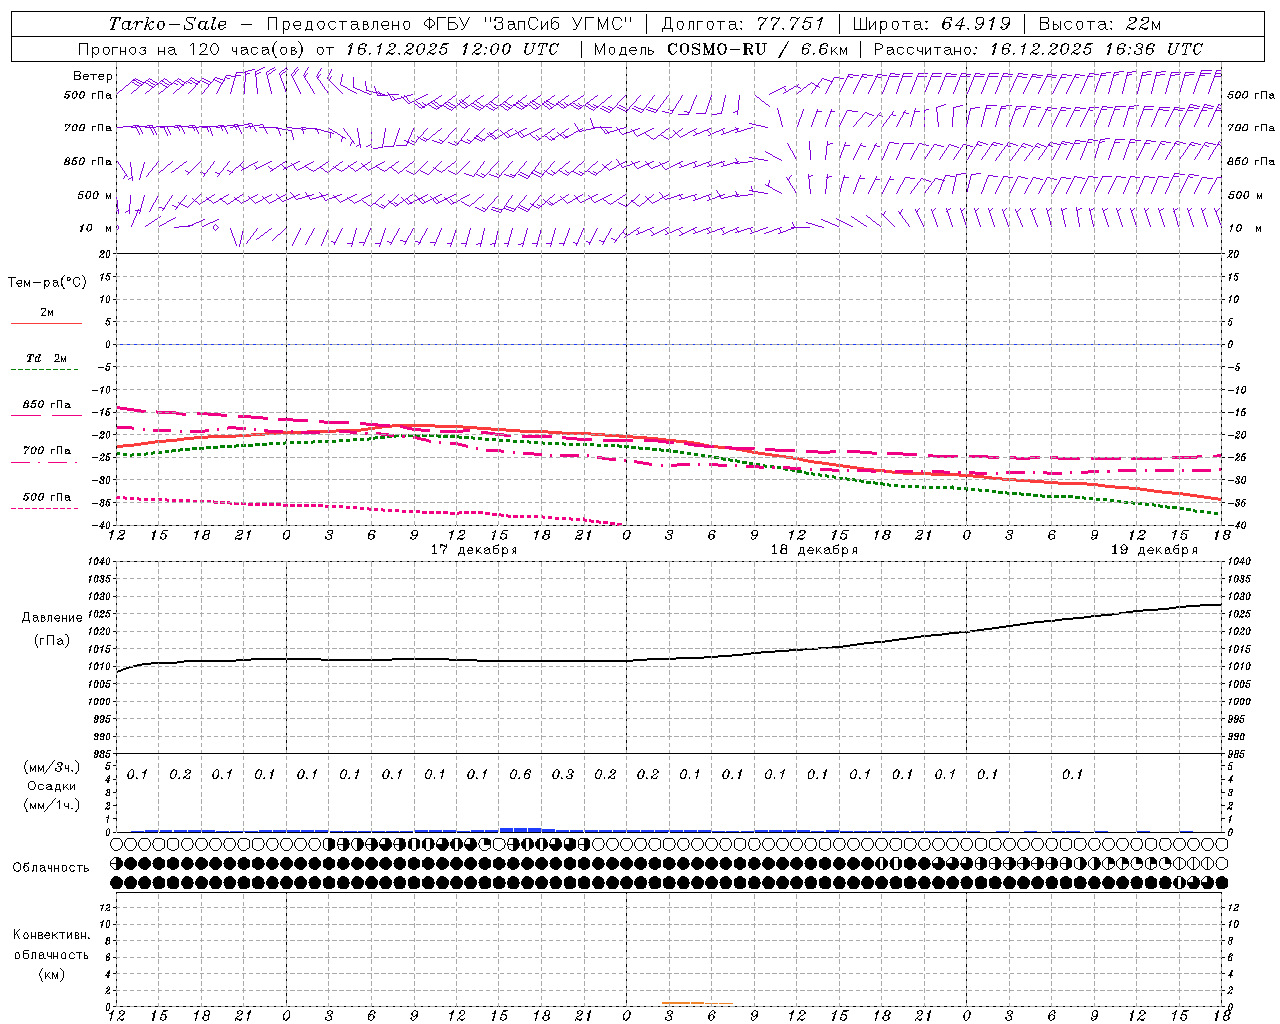Click the left 20 temperature axis value

(103, 254)
